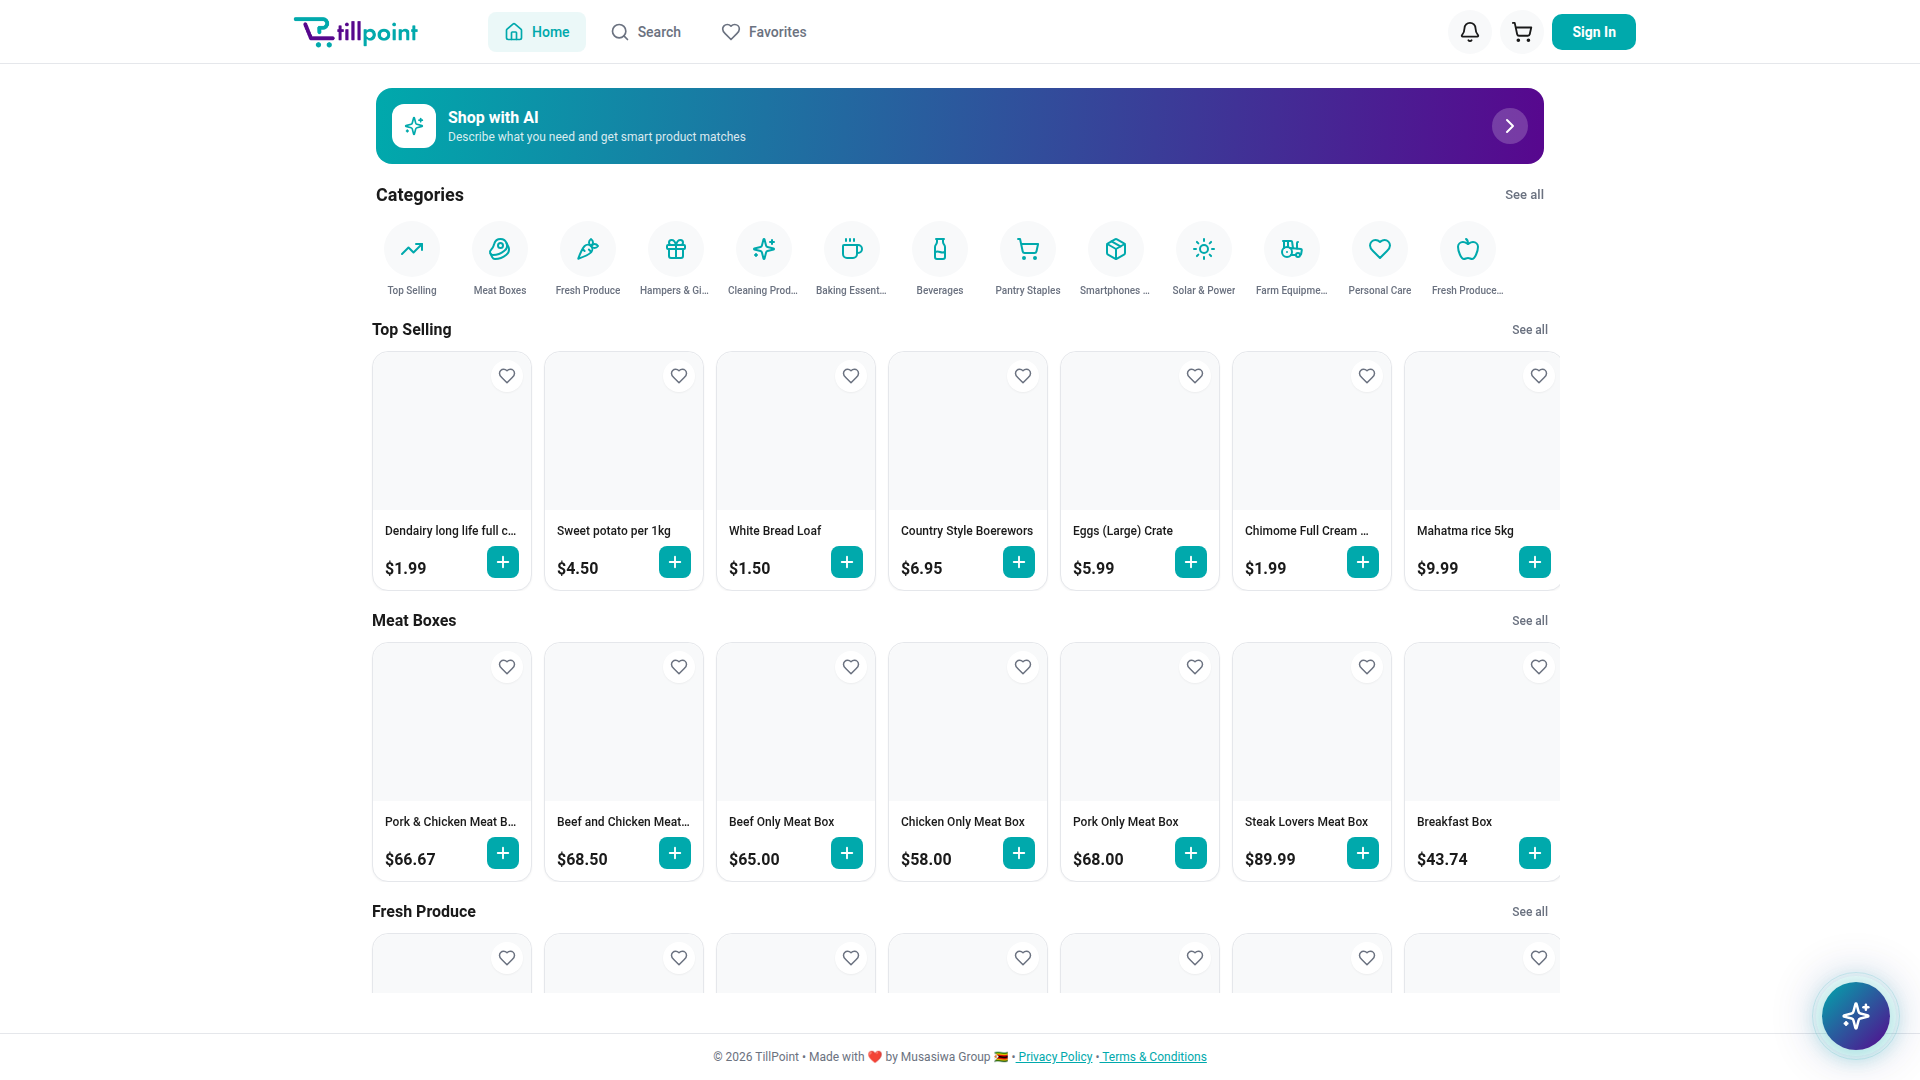This screenshot has height=1080, width=1920.
Task: Click the Shop with AI sparkle icon
Action: (414, 126)
